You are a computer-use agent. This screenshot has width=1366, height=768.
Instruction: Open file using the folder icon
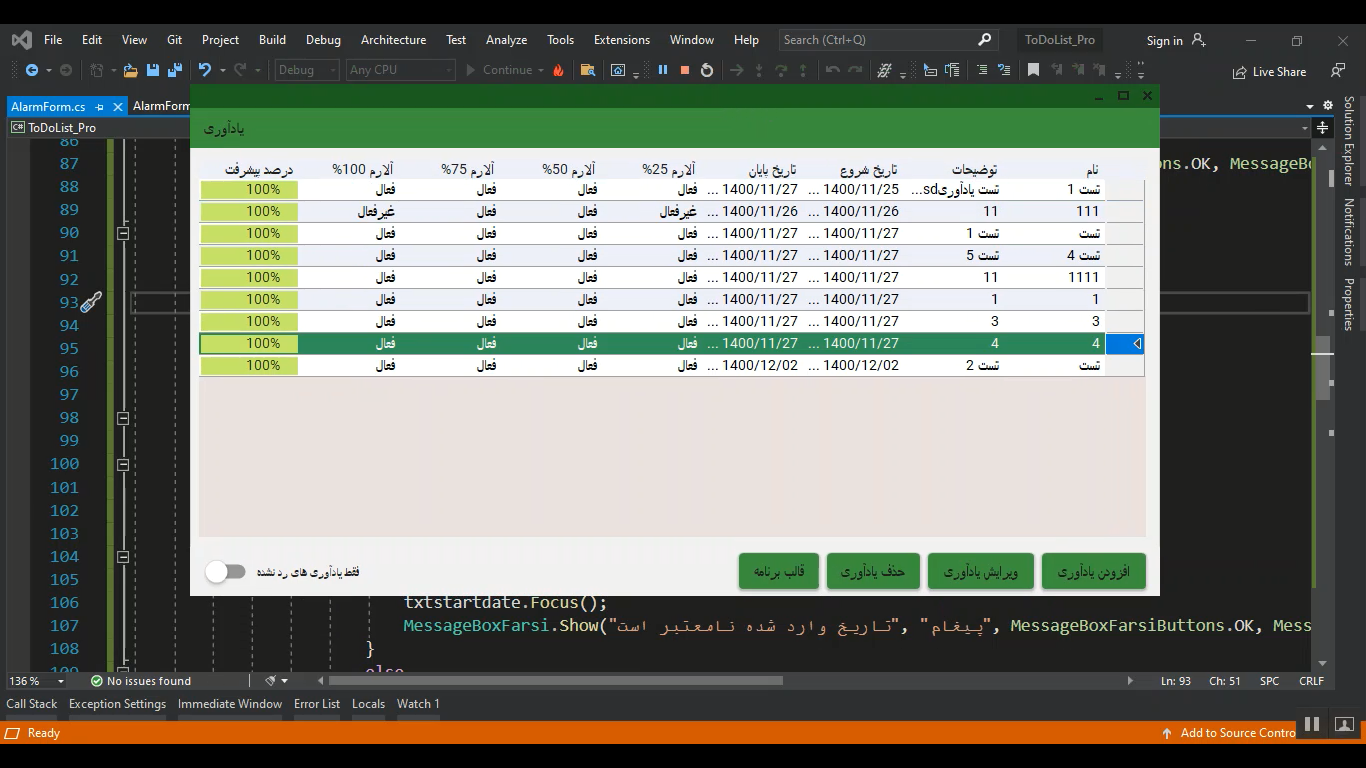130,70
